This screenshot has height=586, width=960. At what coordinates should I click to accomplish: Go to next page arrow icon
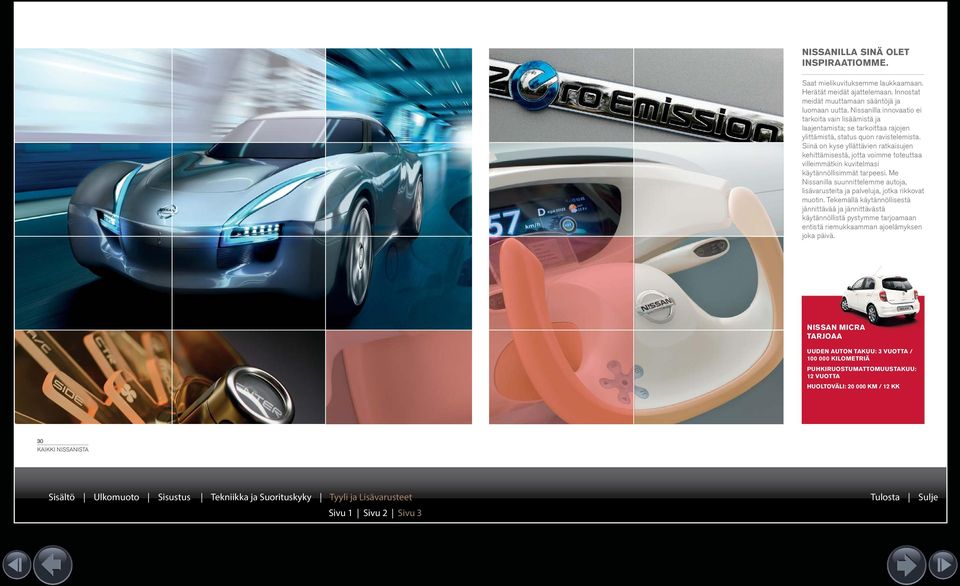point(906,565)
